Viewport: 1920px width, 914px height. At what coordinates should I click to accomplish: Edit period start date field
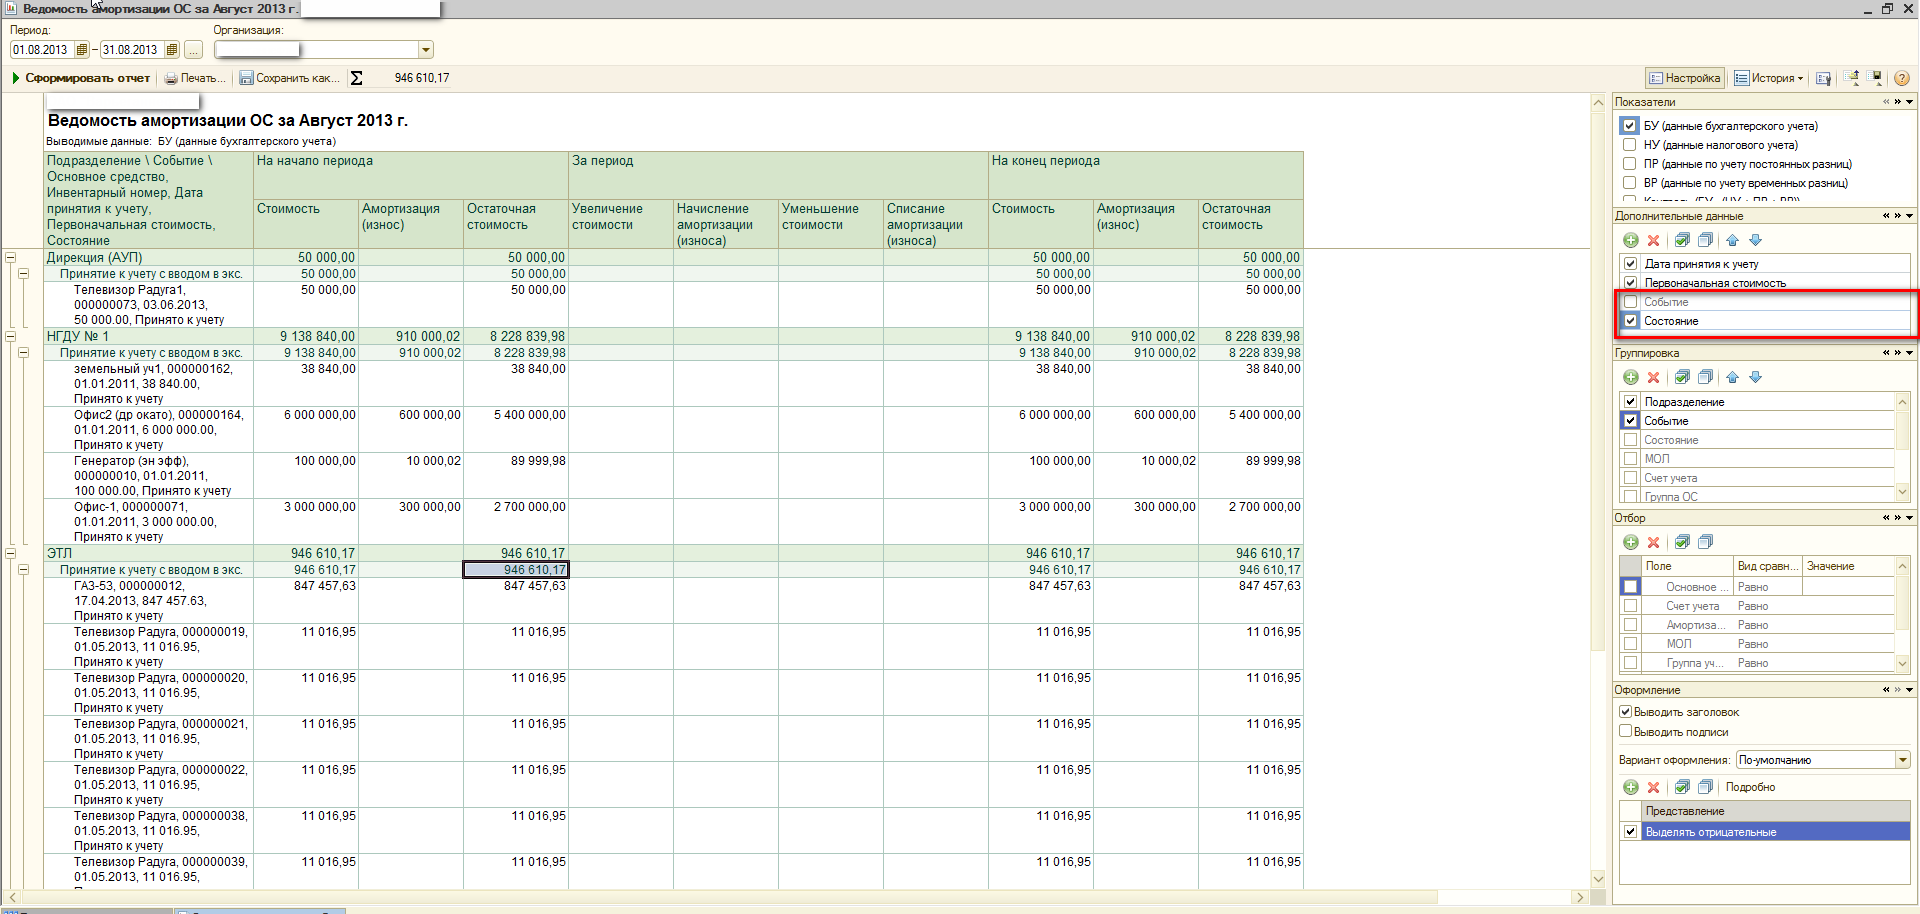pos(42,50)
